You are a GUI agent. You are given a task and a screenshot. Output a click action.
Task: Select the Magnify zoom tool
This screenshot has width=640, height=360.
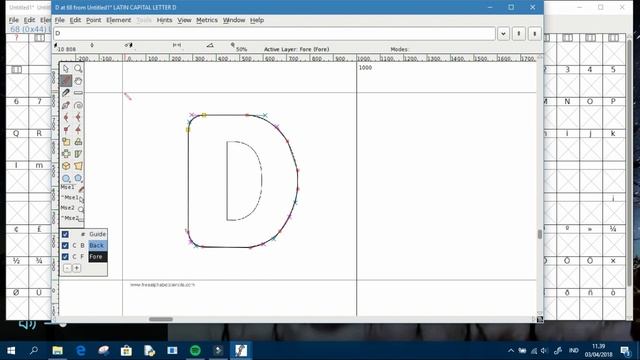coord(78,69)
